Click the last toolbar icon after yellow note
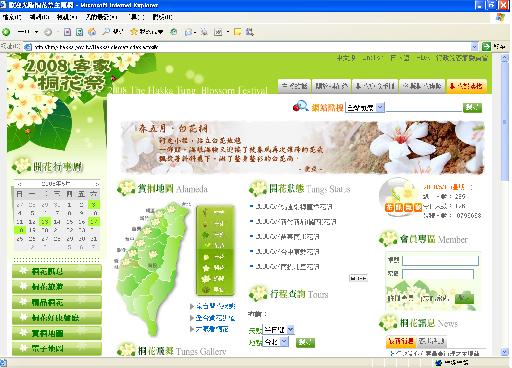Image resolution: width=512 pixels, height=368 pixels. point(249,32)
